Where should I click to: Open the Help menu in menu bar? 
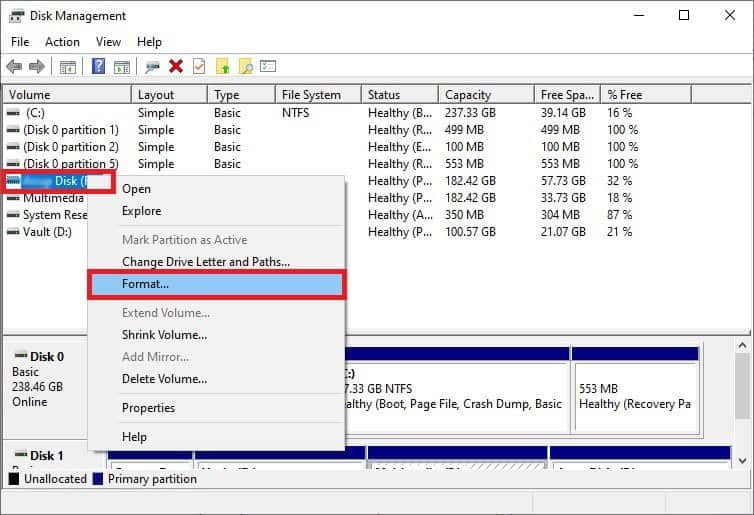click(149, 42)
